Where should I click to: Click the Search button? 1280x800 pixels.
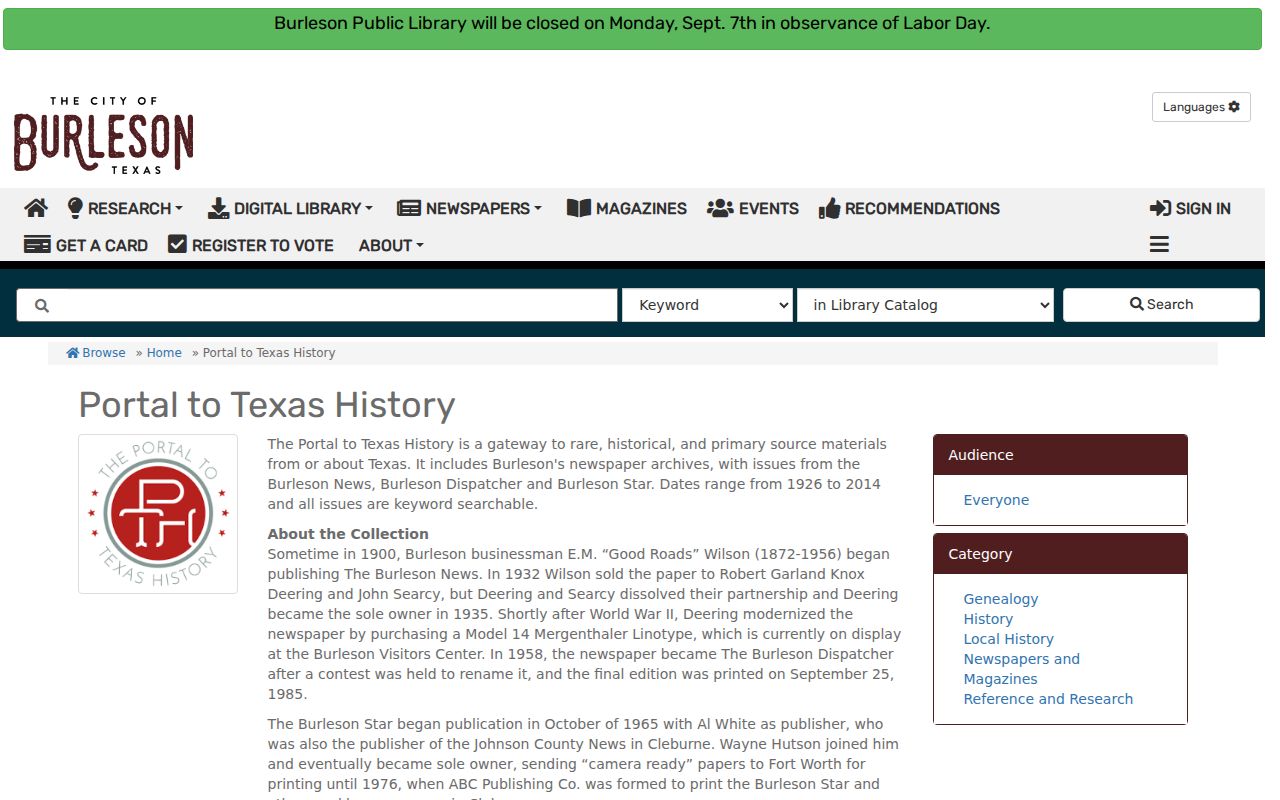tap(1161, 305)
